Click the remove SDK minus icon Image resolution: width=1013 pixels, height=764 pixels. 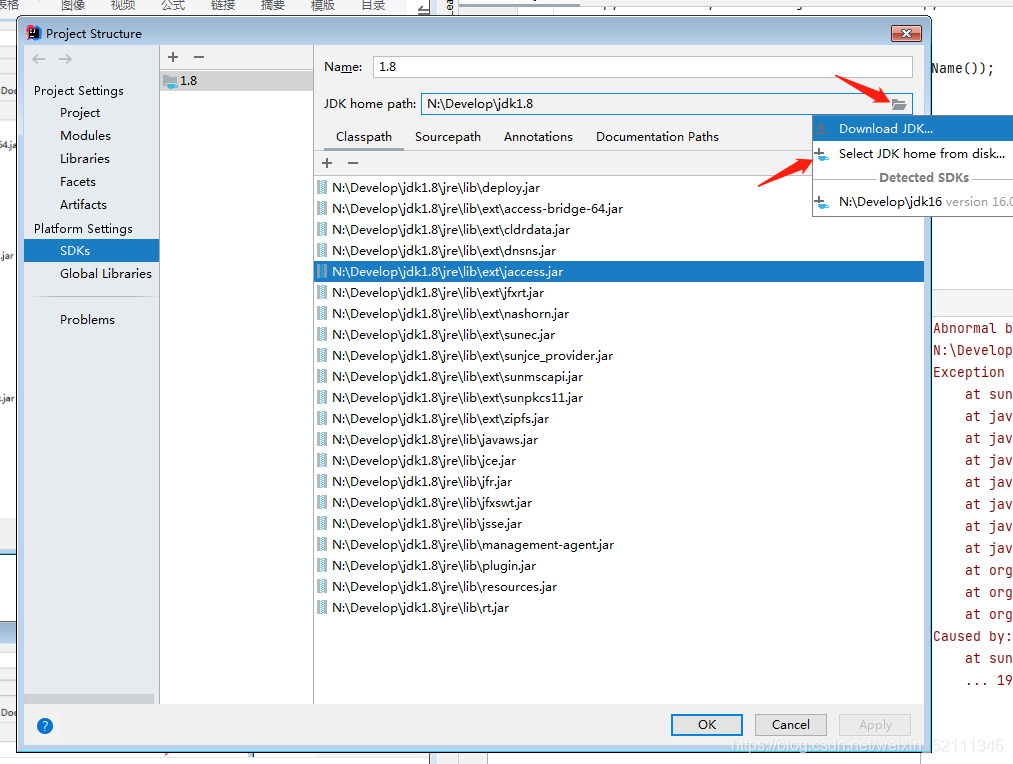click(199, 57)
